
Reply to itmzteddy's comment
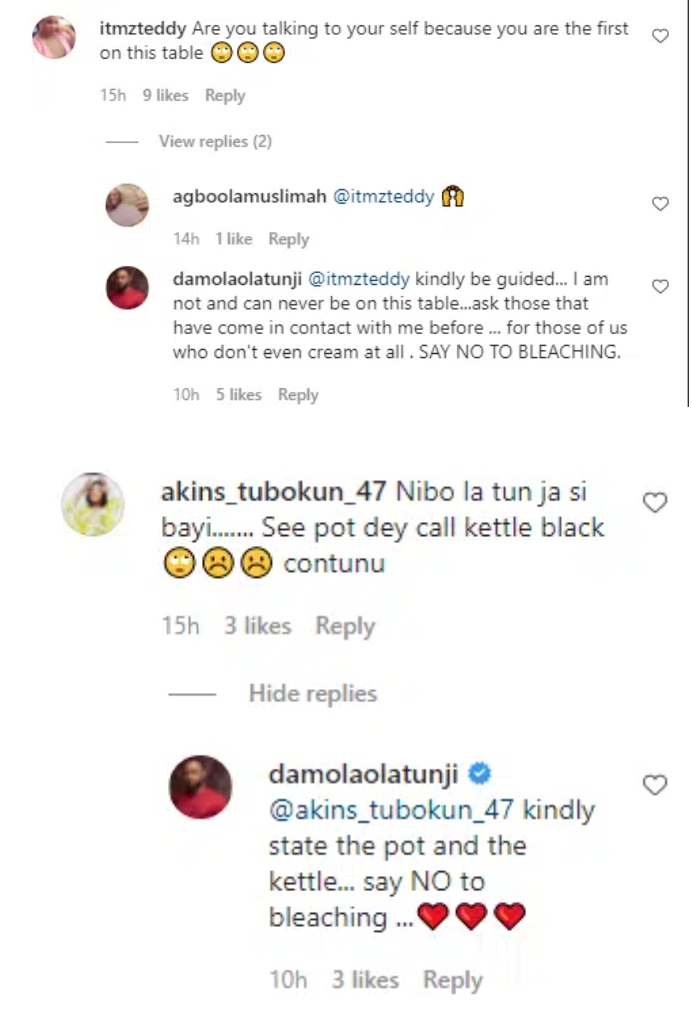point(225,95)
